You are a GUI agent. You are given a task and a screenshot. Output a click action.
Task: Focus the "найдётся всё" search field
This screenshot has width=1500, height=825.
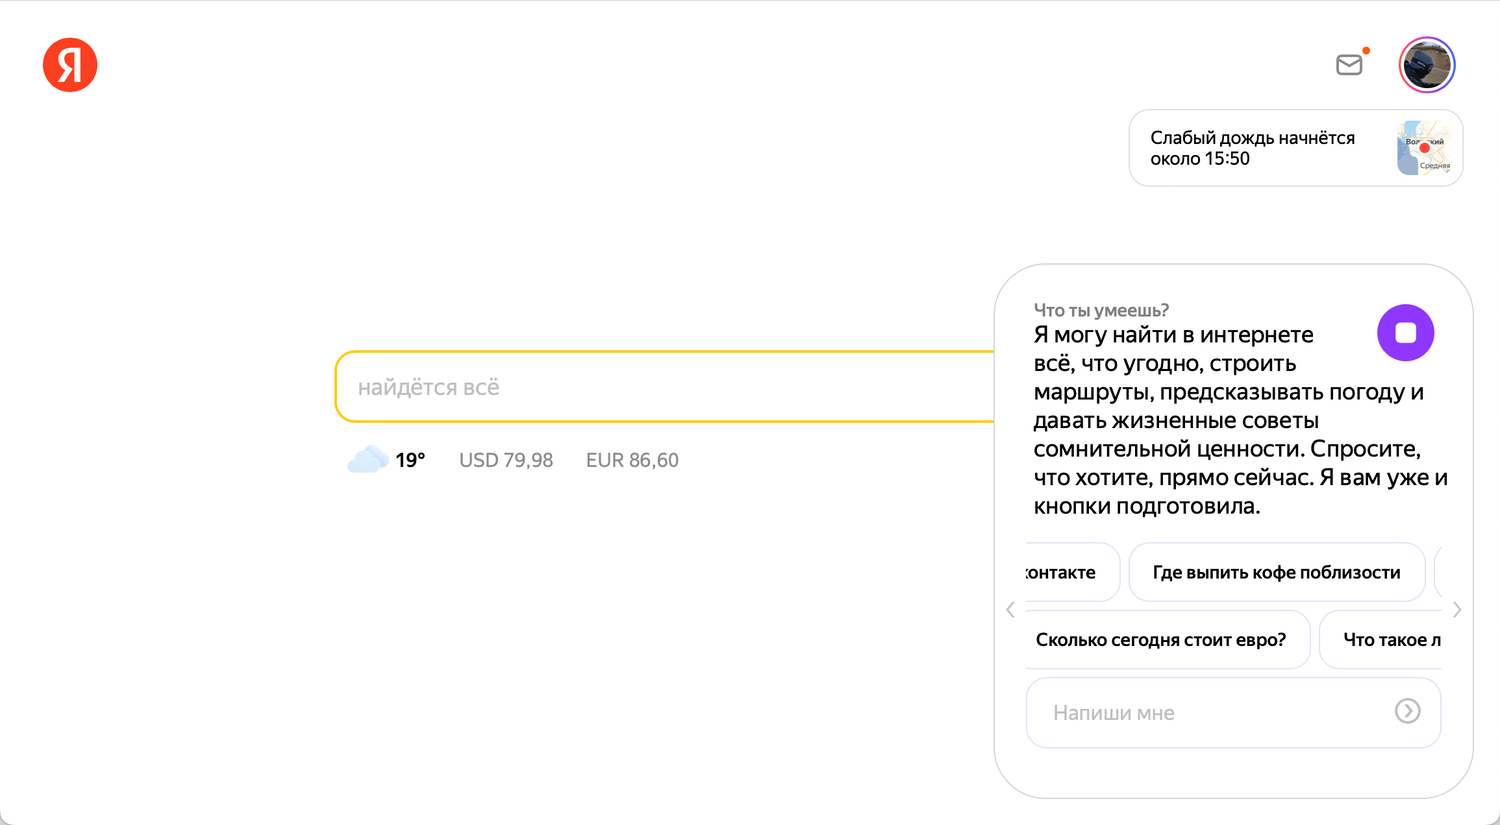660,387
